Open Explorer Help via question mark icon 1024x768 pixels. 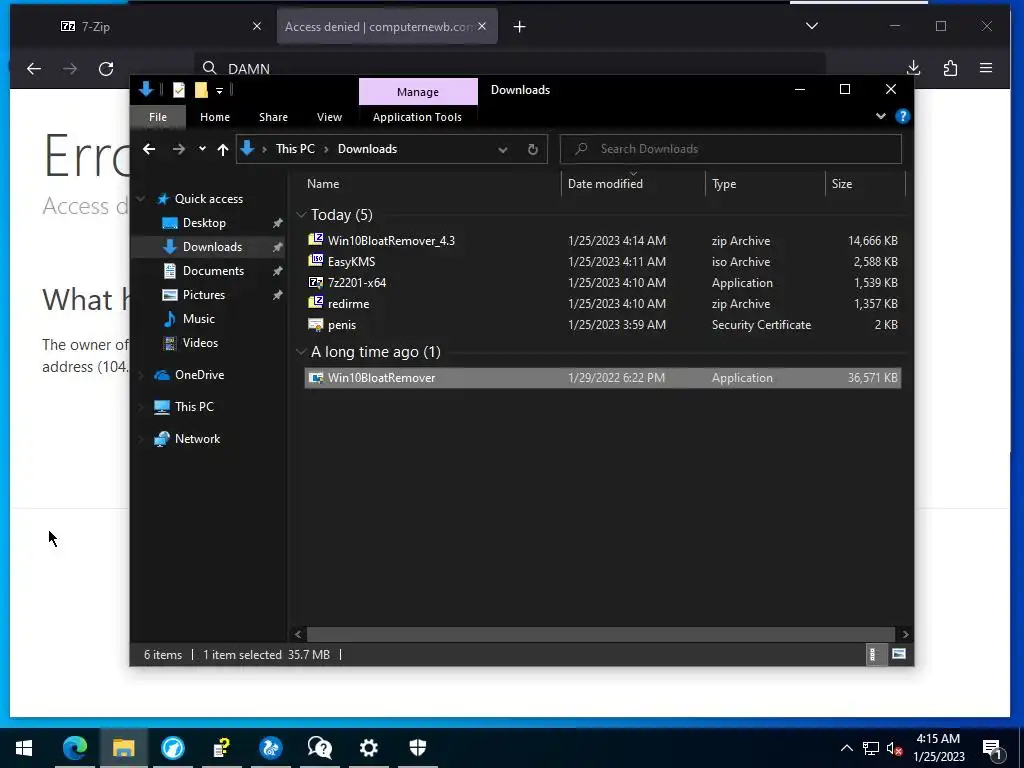point(903,116)
